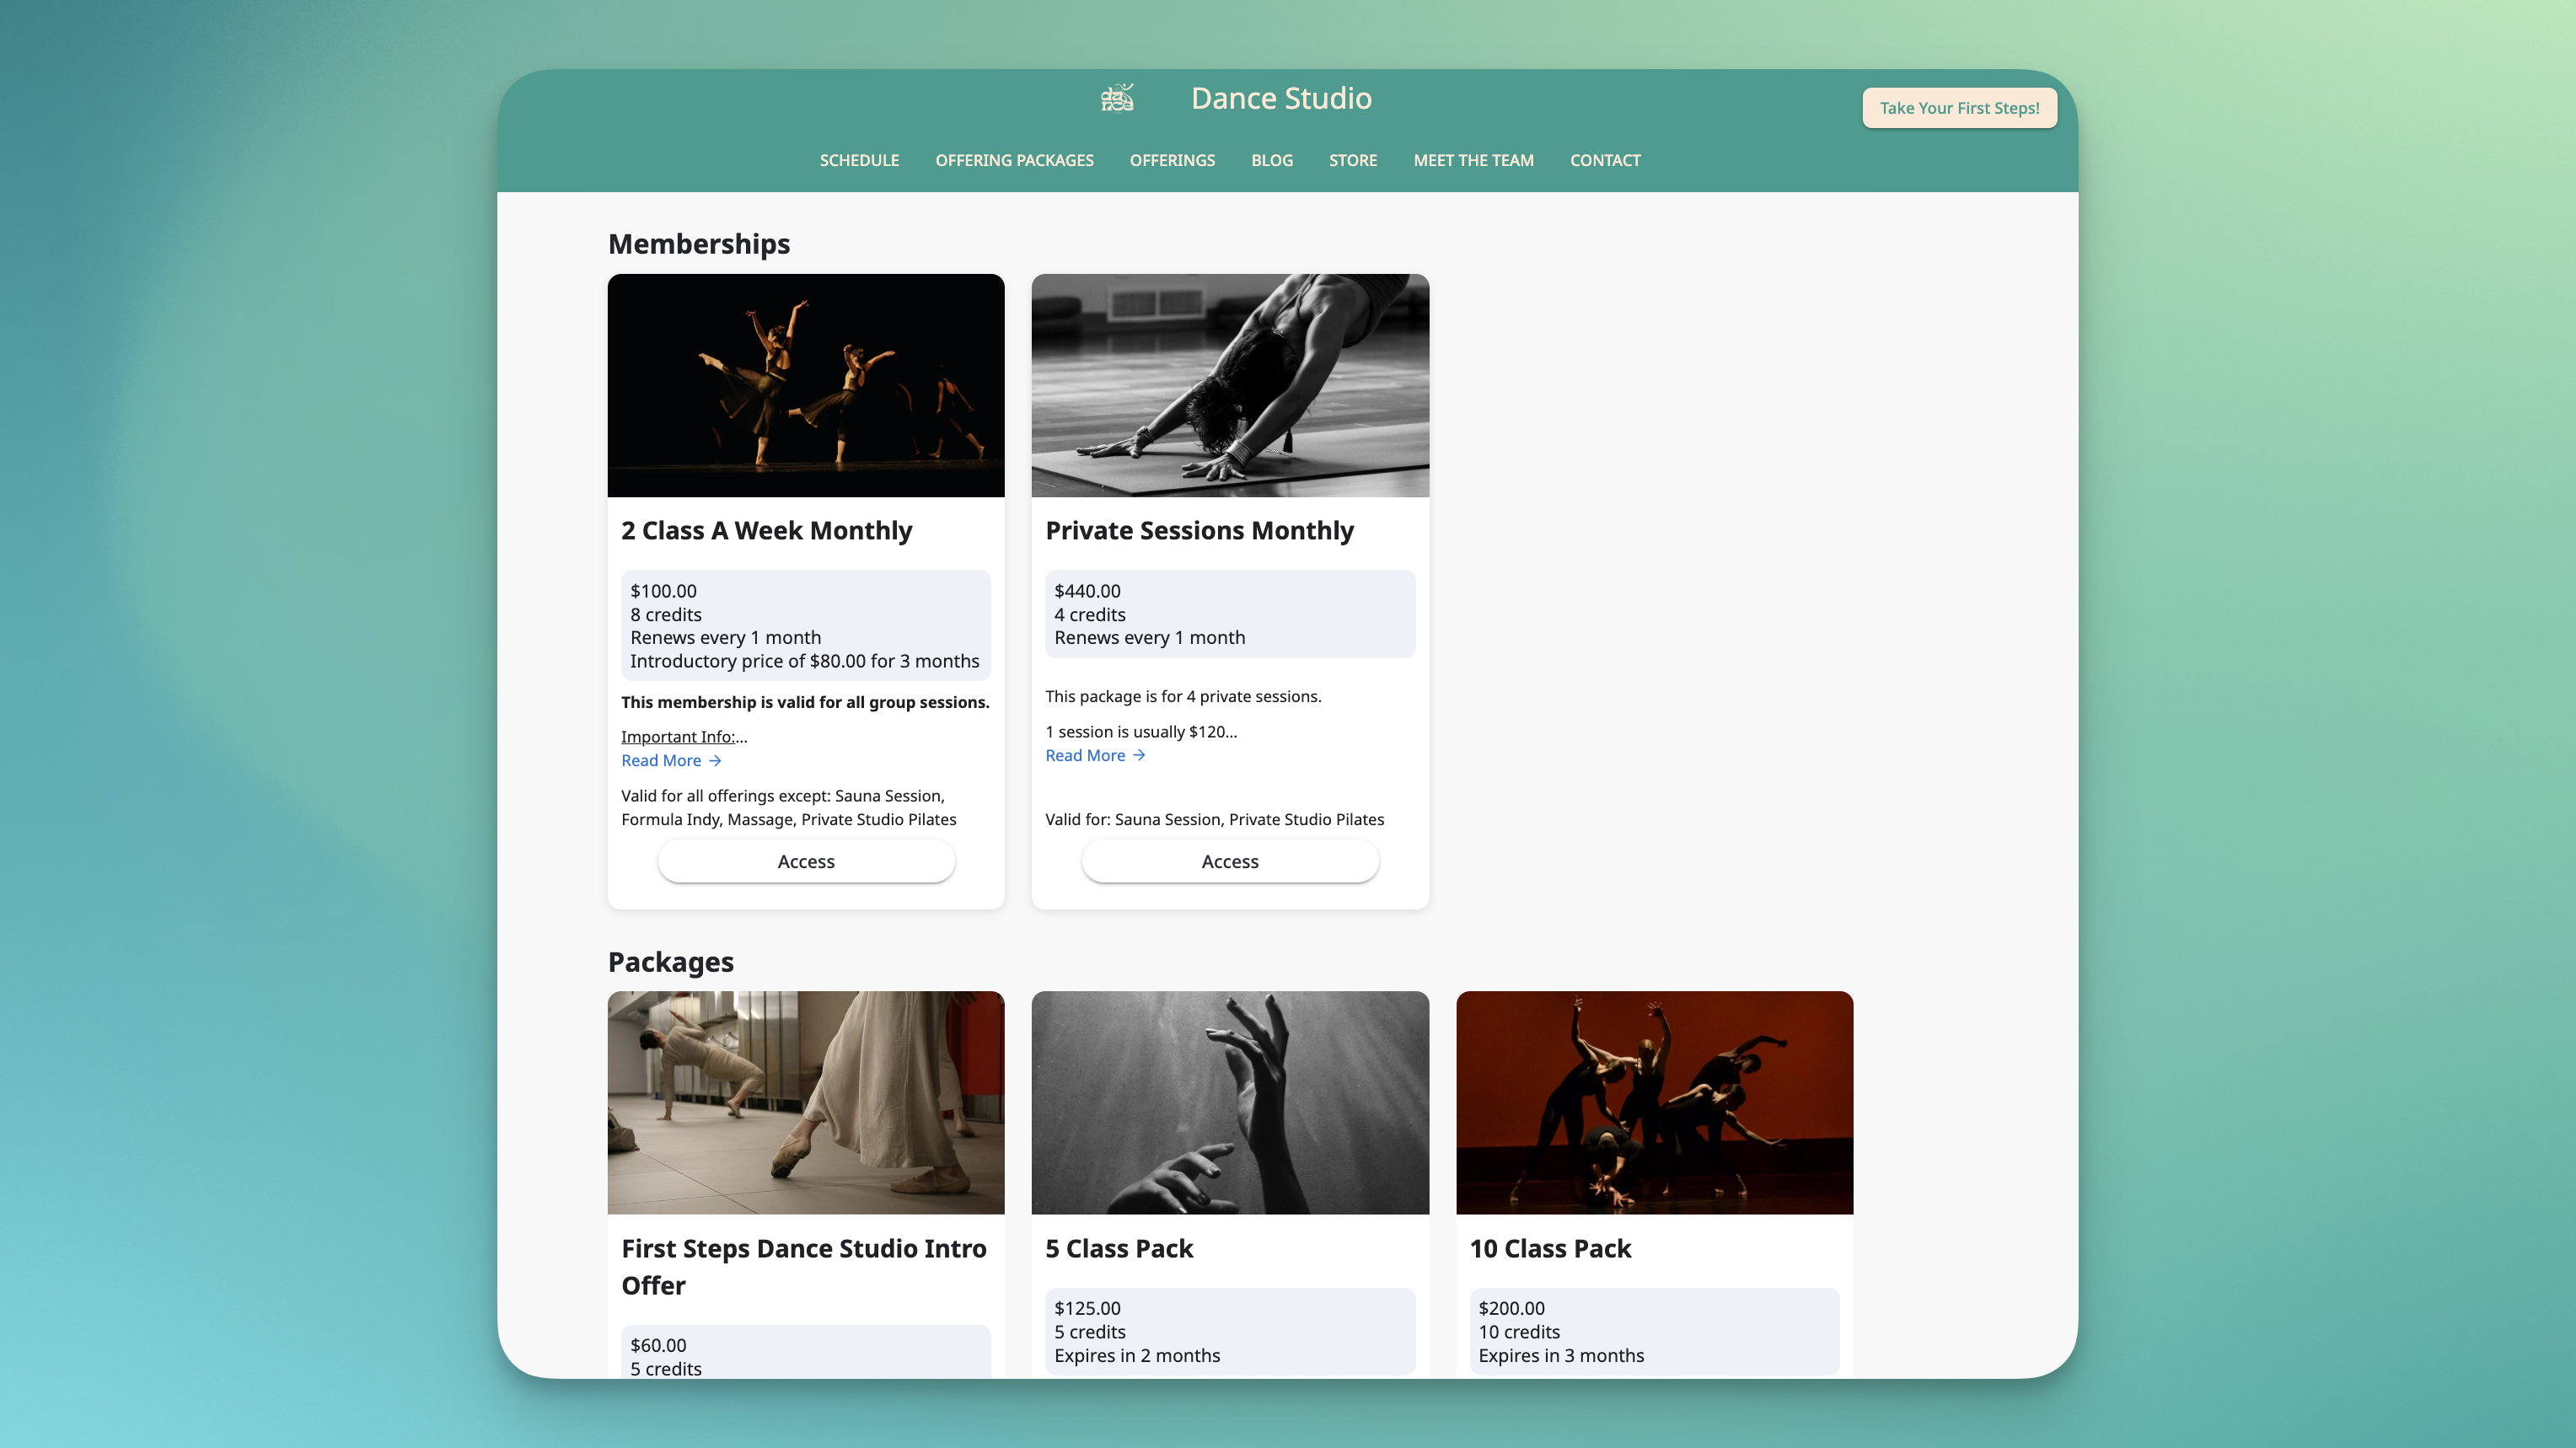This screenshot has width=2576, height=1448.
Task: Select the $100.00 price text
Action: pos(663,591)
